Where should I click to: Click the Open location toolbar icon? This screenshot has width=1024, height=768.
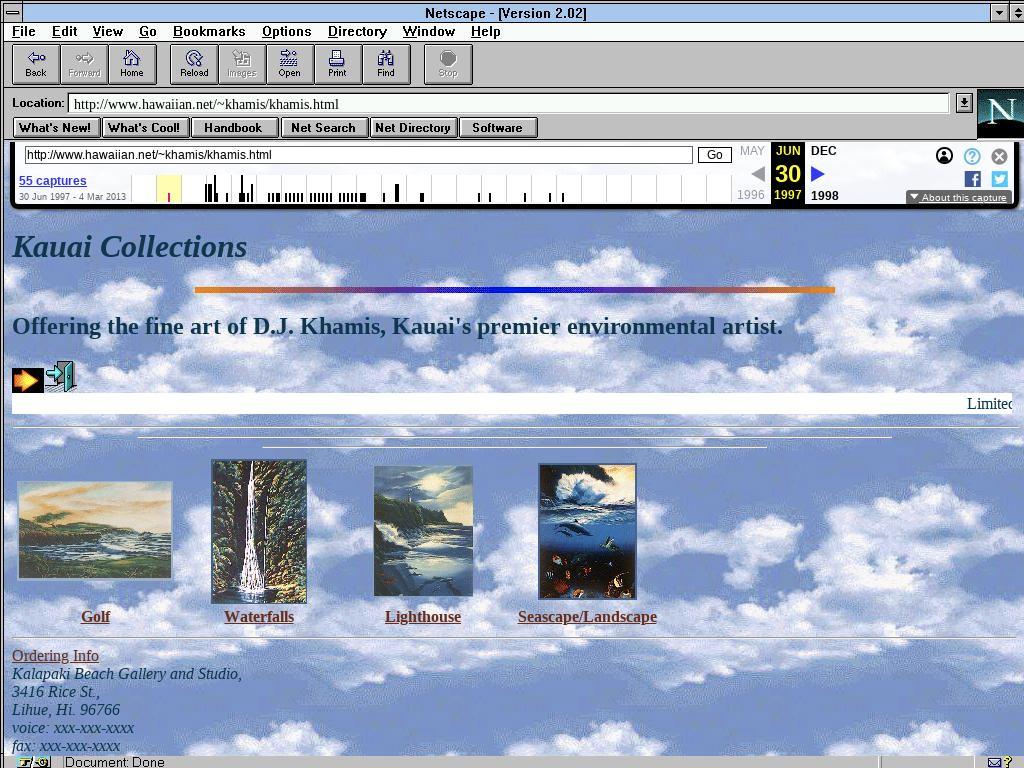pyautogui.click(x=289, y=64)
